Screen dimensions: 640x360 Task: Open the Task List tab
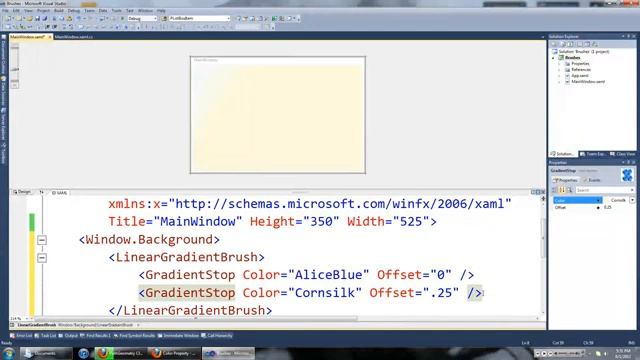click(x=45, y=336)
